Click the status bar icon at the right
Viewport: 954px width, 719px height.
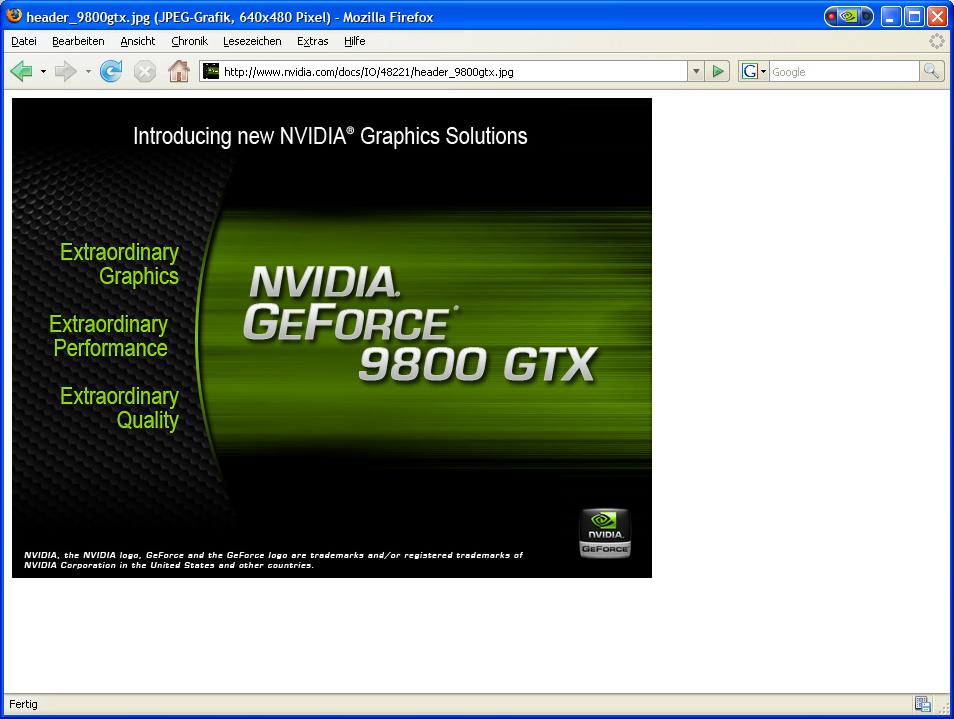pos(922,704)
